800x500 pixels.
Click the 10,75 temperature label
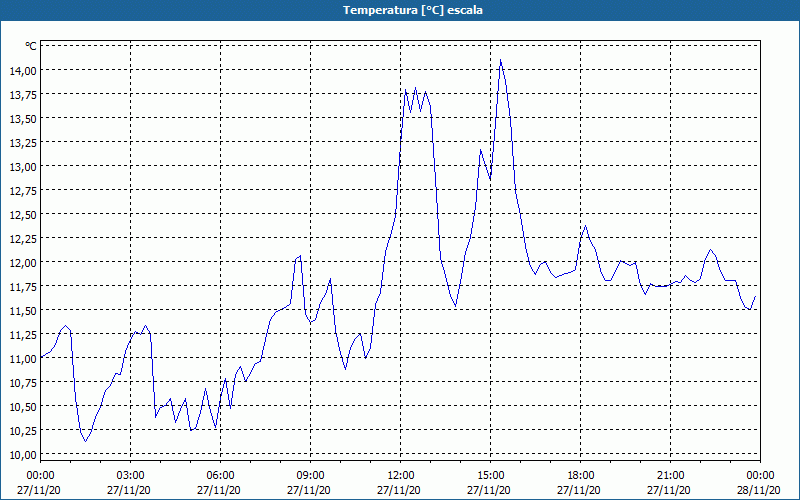(x=23, y=383)
